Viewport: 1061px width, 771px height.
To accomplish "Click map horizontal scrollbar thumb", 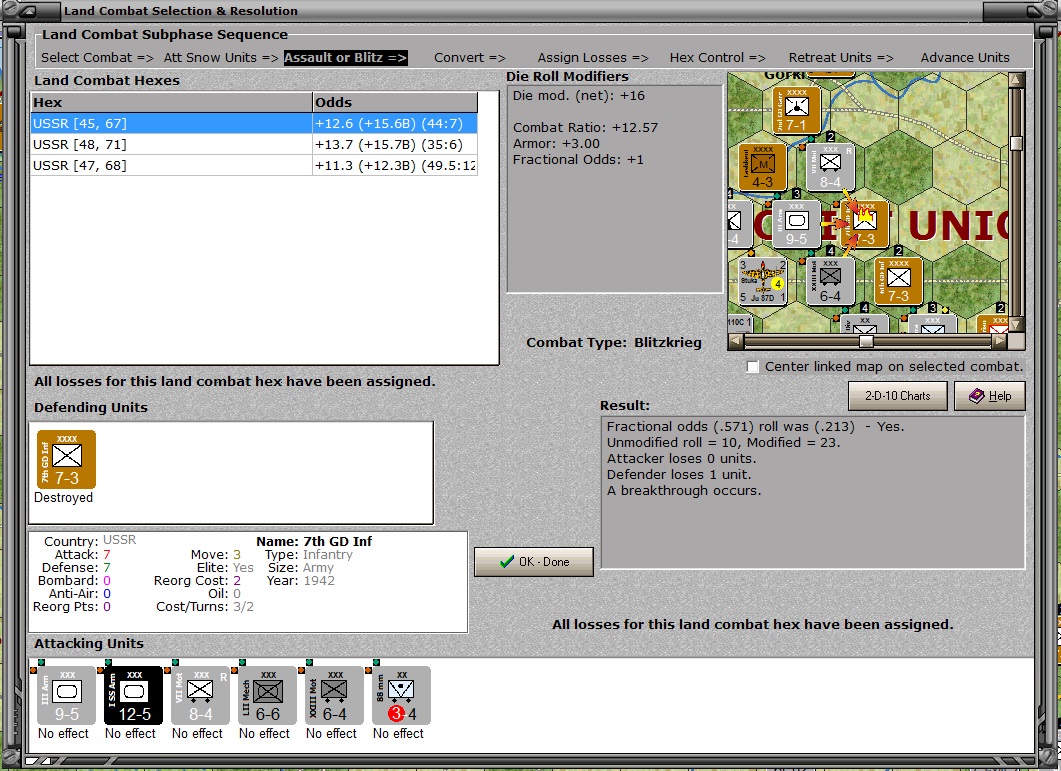I will [866, 341].
